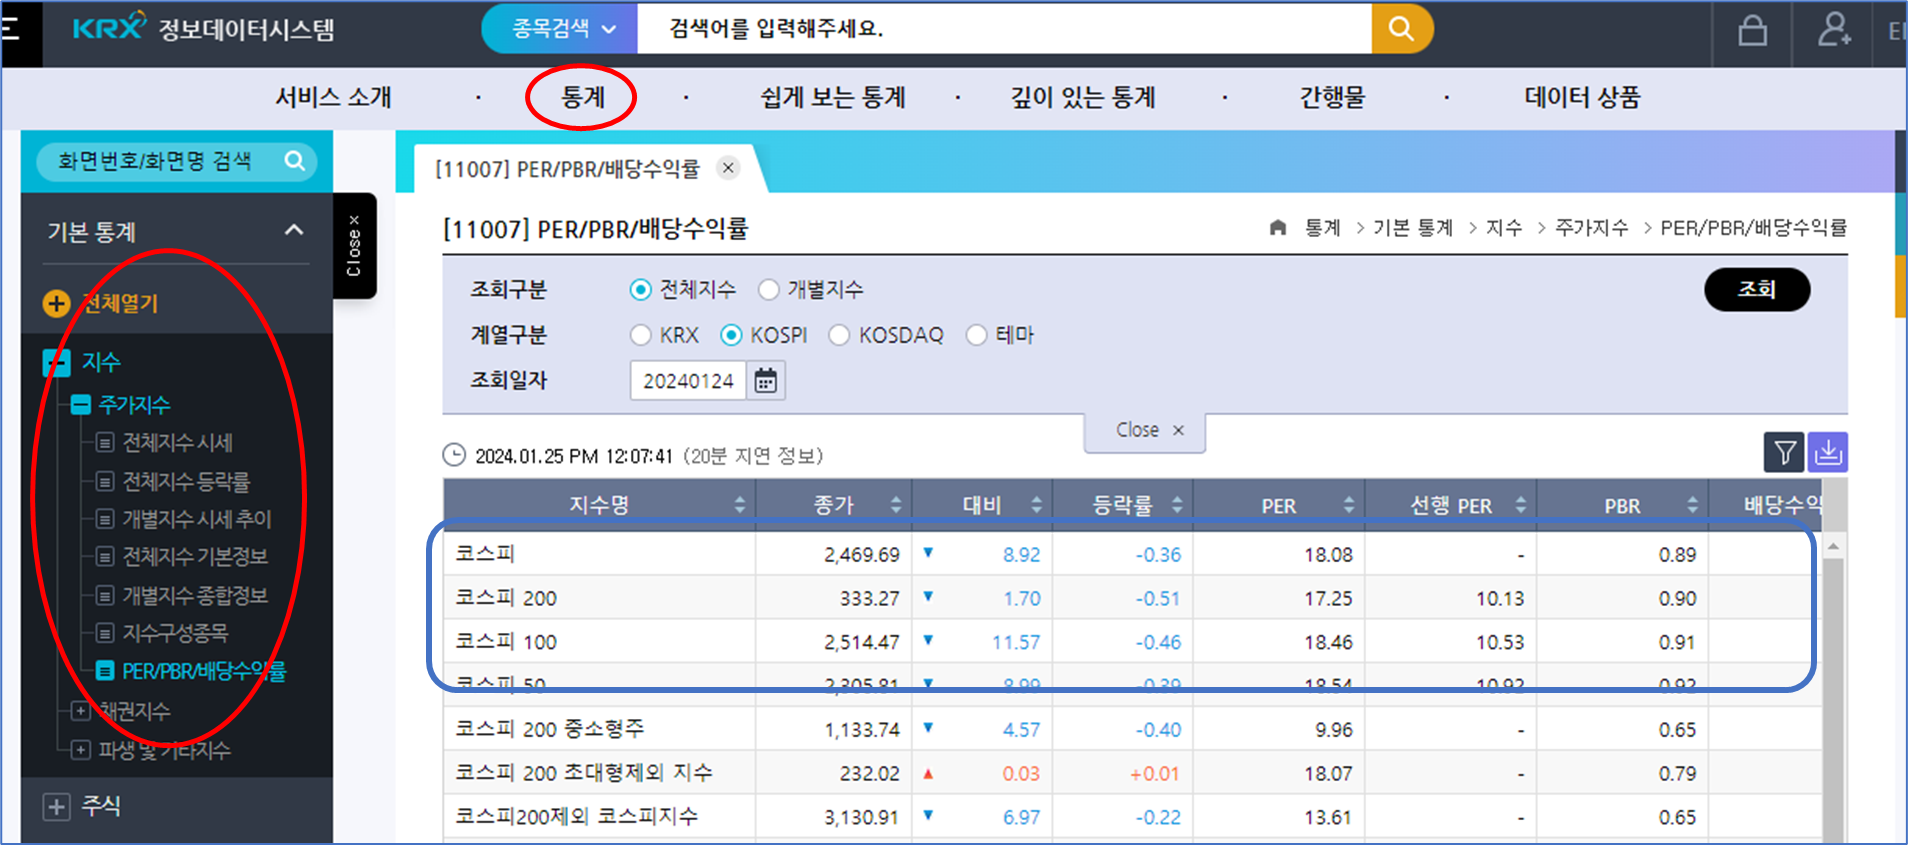1908x845 pixels.
Task: Click the Close button below search panel
Action: coord(1147,430)
